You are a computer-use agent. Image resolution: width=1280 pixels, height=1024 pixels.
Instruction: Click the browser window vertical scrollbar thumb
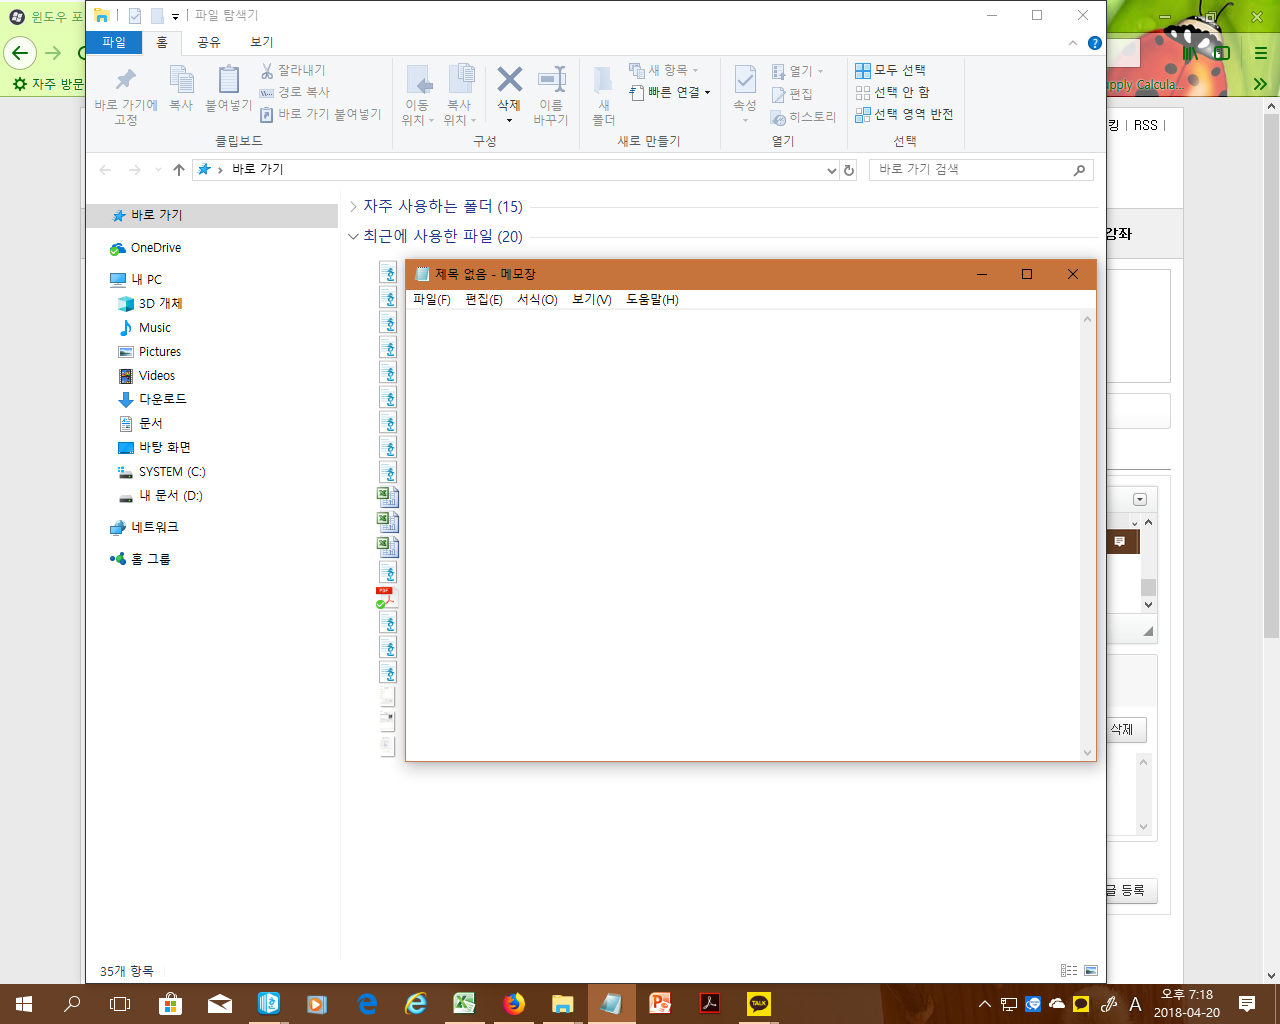tap(1271, 378)
